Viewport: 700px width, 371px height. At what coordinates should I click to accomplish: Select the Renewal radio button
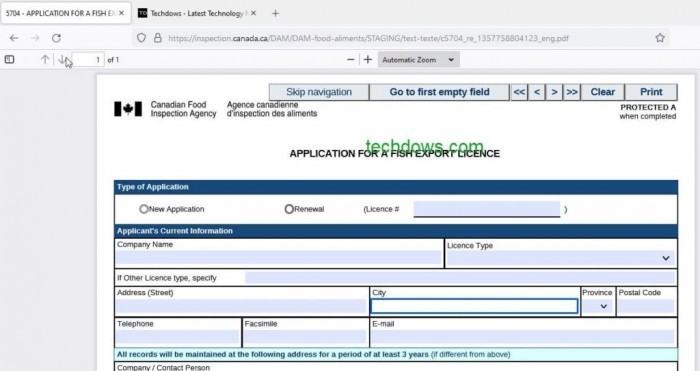(289, 209)
